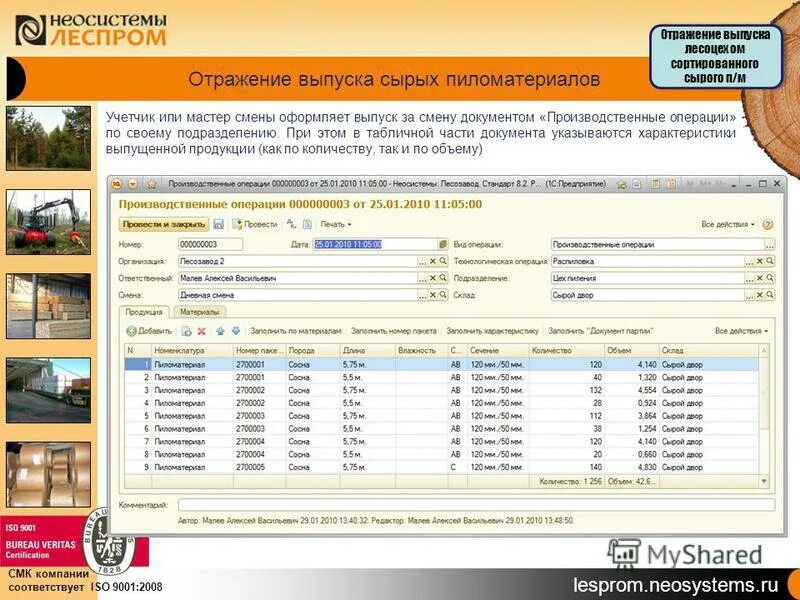Viewport: 800px width, 600px height.
Task: Sort by the Количество column header
Action: [566, 351]
